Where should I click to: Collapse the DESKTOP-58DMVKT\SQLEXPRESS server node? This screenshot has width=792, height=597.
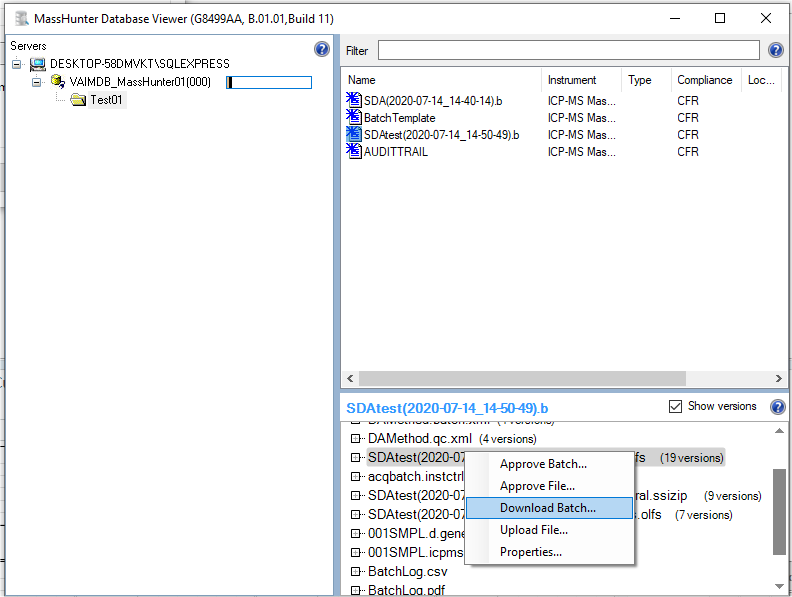[17, 64]
